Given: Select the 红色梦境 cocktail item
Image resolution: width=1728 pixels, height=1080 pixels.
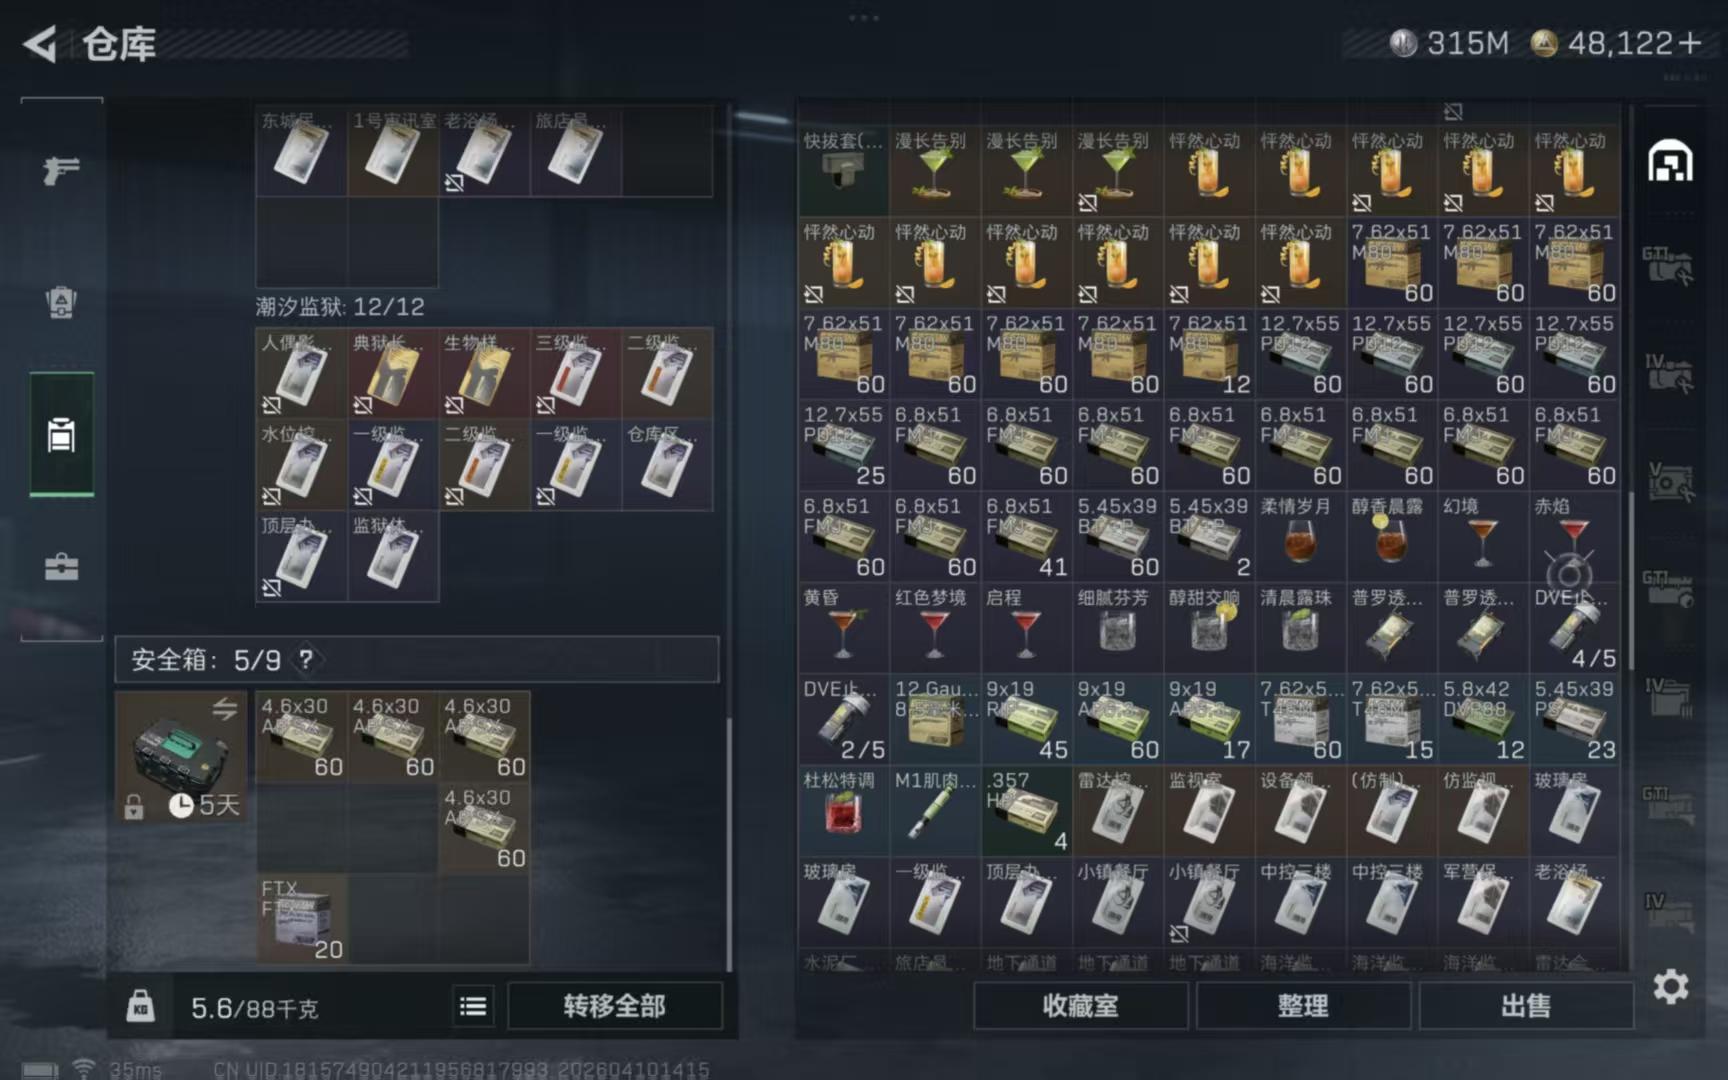Looking at the screenshot, I should 934,628.
